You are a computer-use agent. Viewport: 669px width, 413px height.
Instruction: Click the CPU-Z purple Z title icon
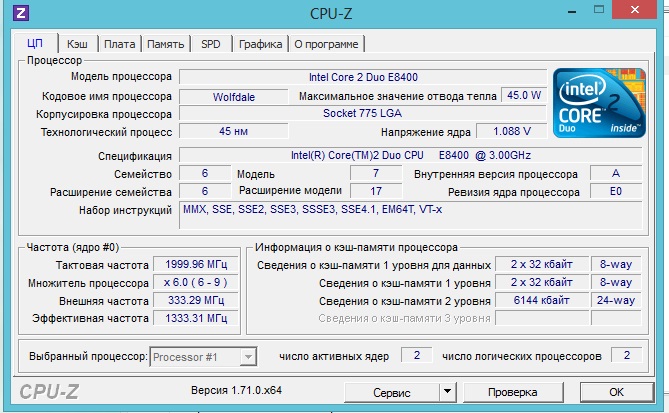point(21,13)
